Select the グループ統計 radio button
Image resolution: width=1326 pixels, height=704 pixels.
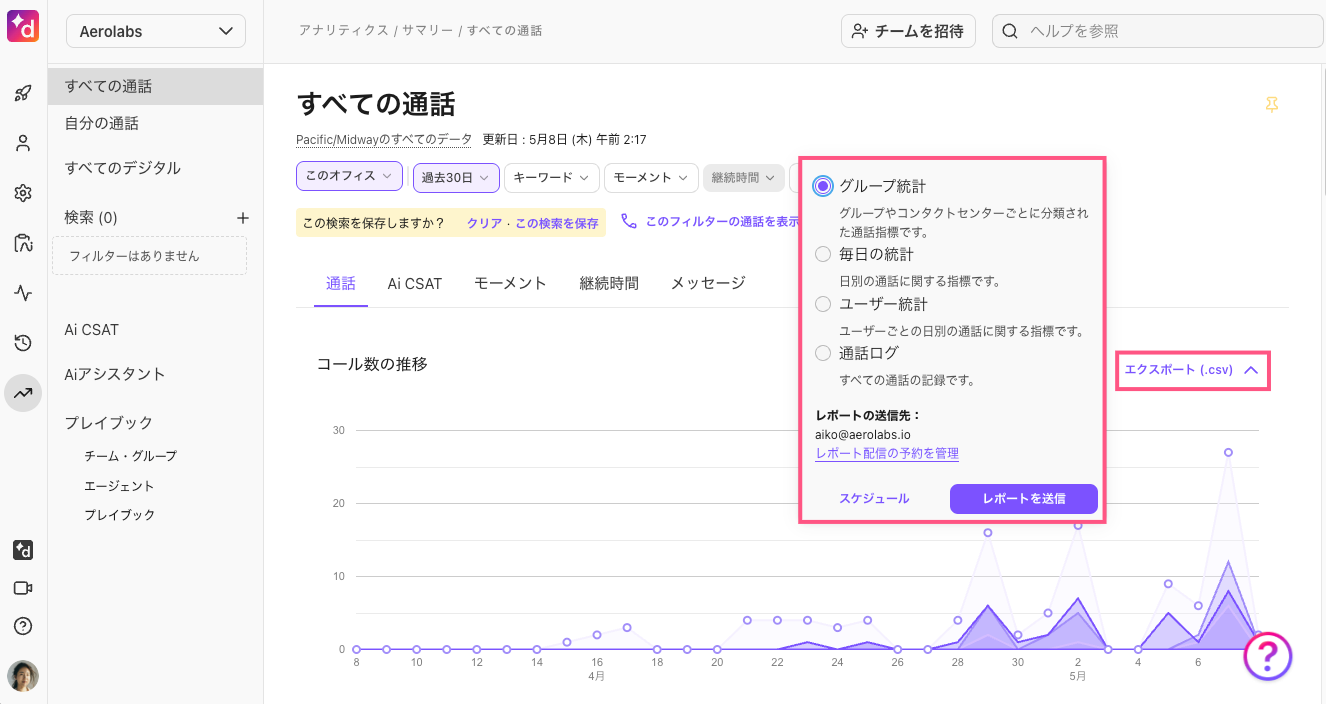(823, 186)
